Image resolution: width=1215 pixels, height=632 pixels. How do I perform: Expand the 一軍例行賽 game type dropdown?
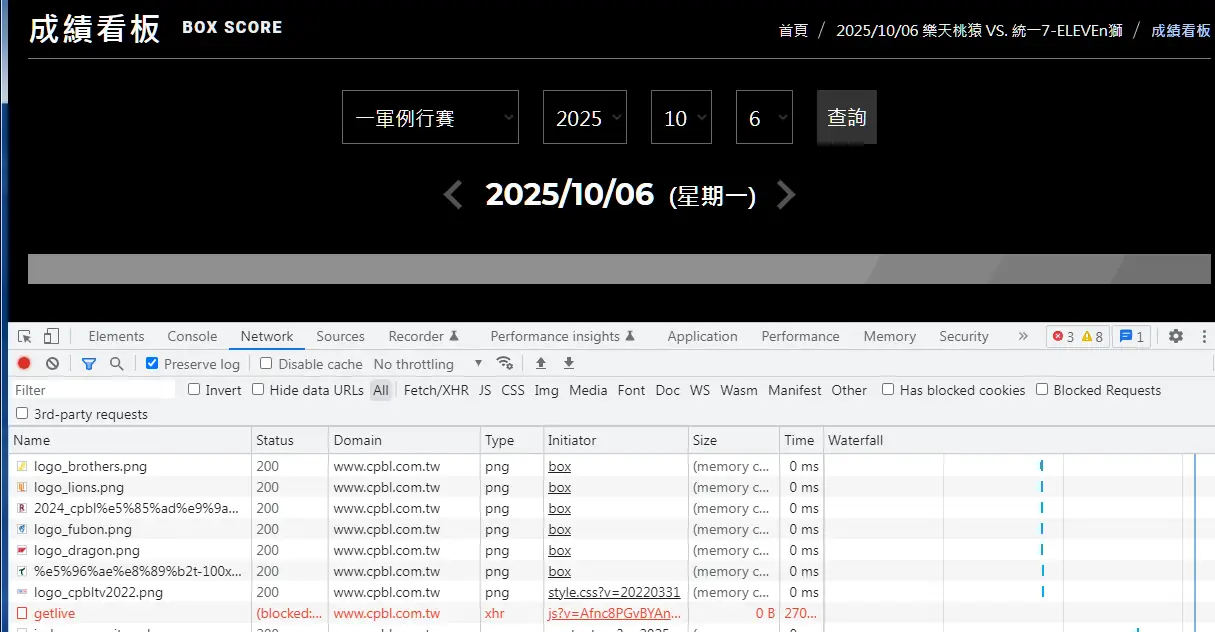pyautogui.click(x=430, y=118)
